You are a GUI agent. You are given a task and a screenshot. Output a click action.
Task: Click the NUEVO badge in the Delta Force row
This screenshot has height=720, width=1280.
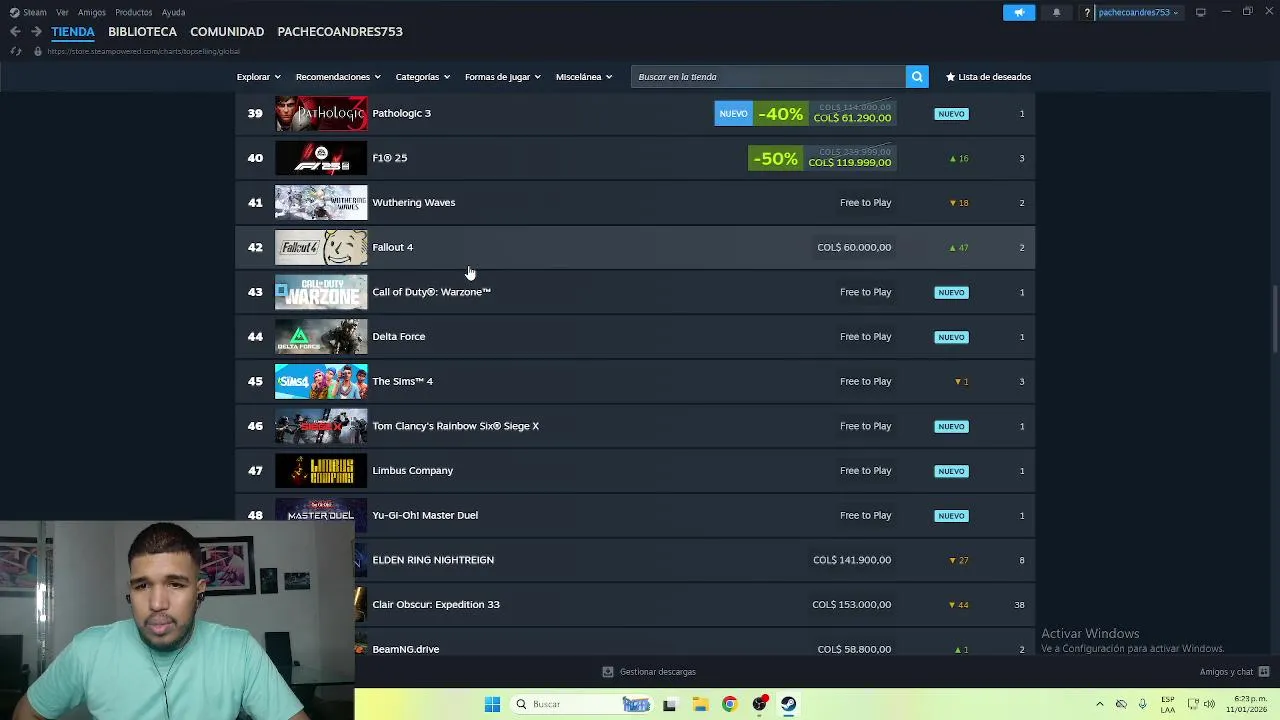pos(951,337)
